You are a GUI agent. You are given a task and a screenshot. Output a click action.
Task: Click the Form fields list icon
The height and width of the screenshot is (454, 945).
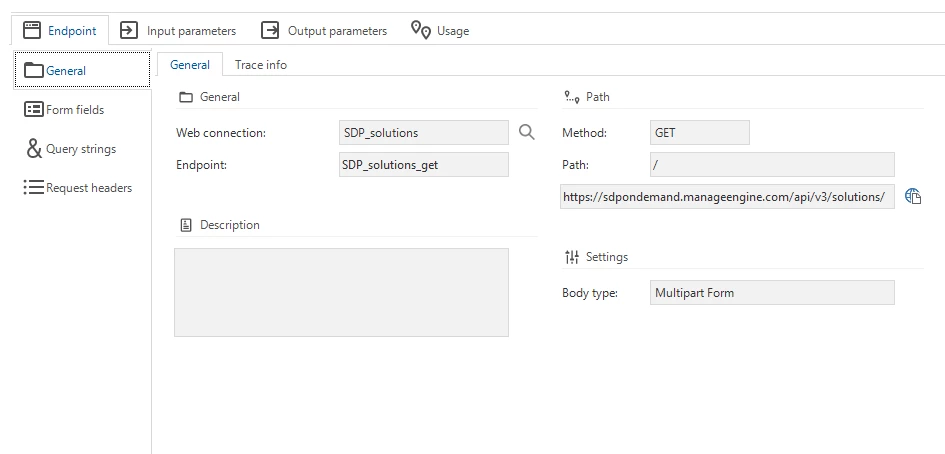point(33,109)
